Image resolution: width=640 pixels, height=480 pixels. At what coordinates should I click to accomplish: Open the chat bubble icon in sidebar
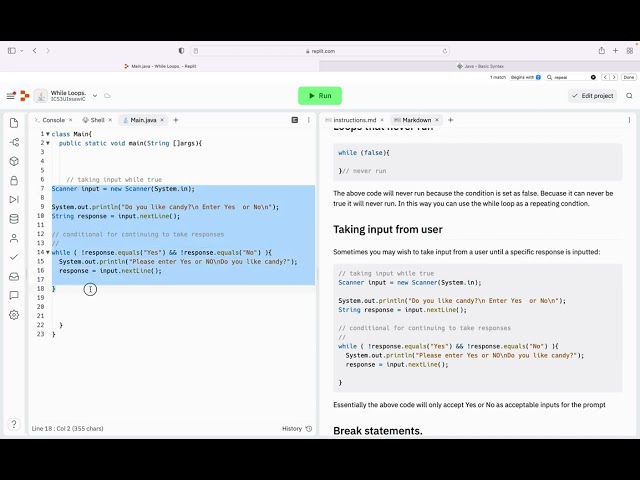14,295
